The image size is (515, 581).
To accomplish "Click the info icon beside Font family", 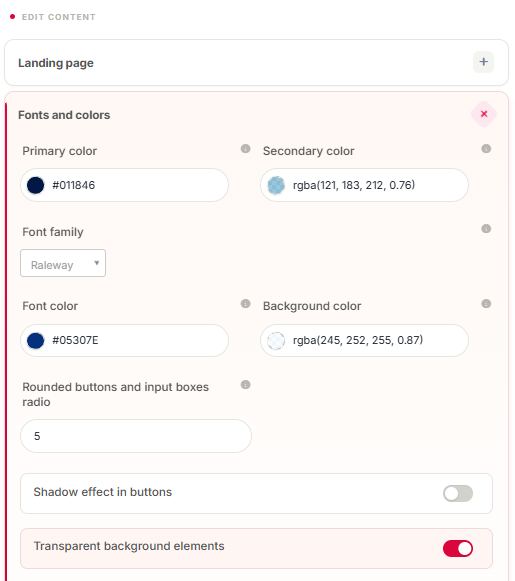I will tap(486, 229).
